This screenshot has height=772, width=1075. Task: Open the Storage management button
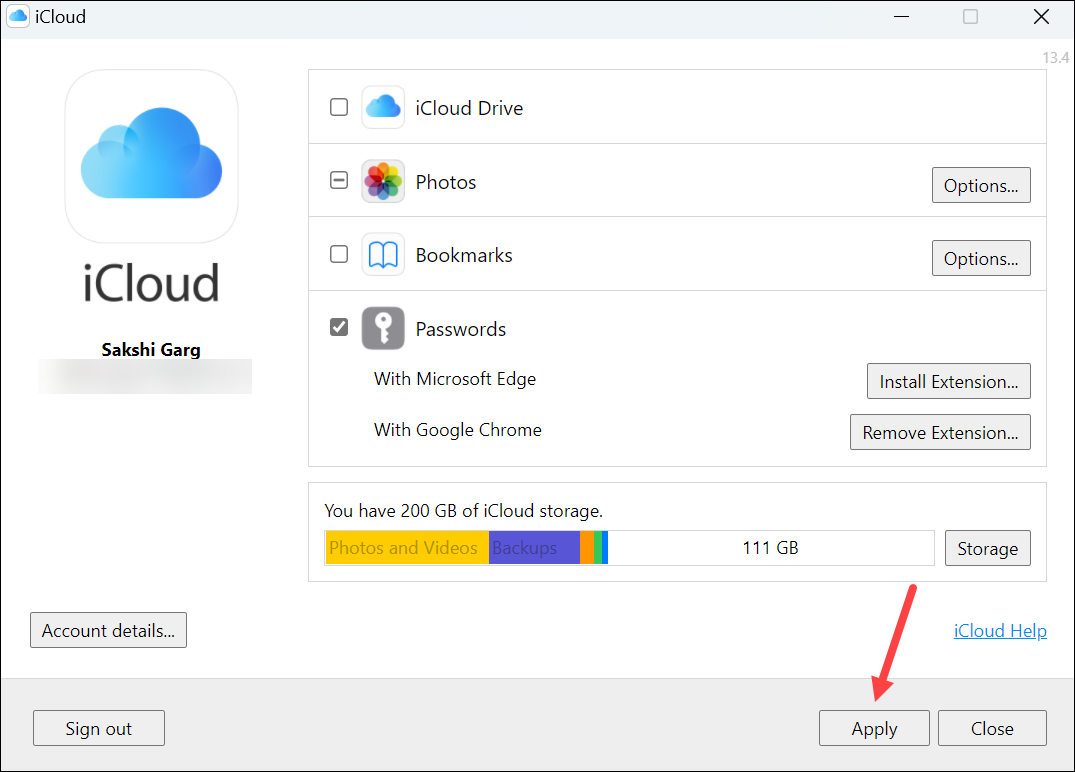pyautogui.click(x=987, y=548)
